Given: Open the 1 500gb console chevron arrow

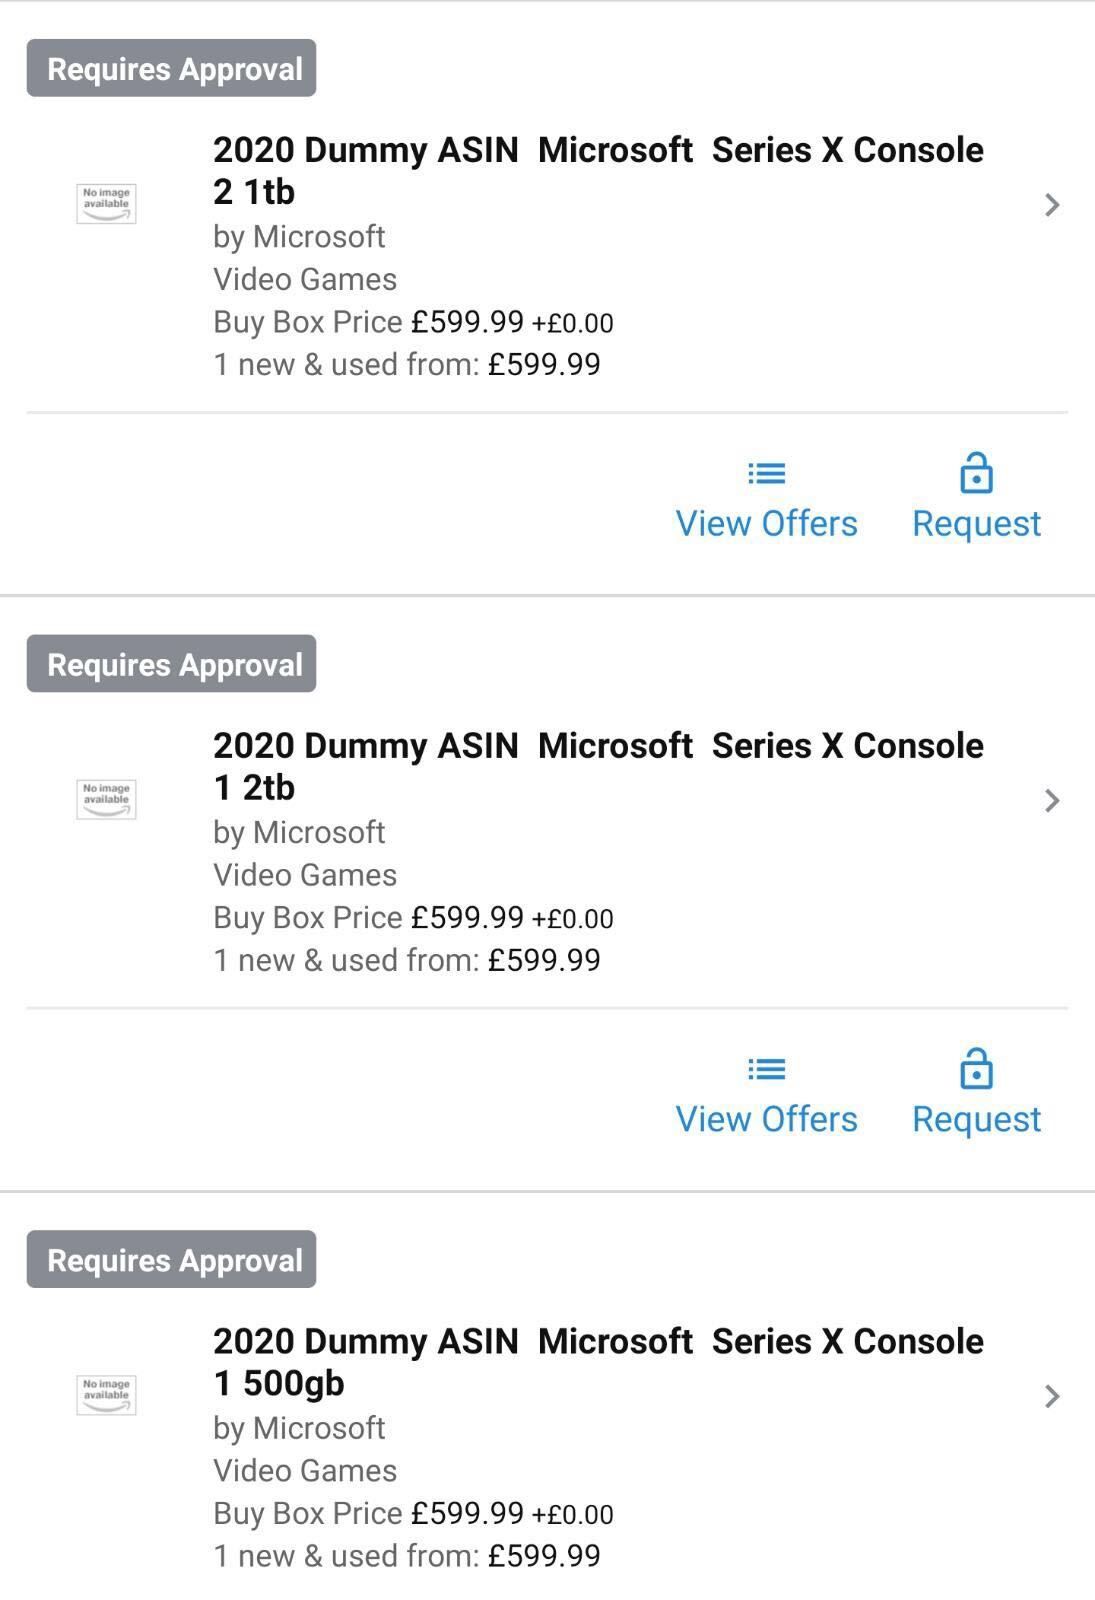Looking at the screenshot, I should (x=1051, y=1397).
